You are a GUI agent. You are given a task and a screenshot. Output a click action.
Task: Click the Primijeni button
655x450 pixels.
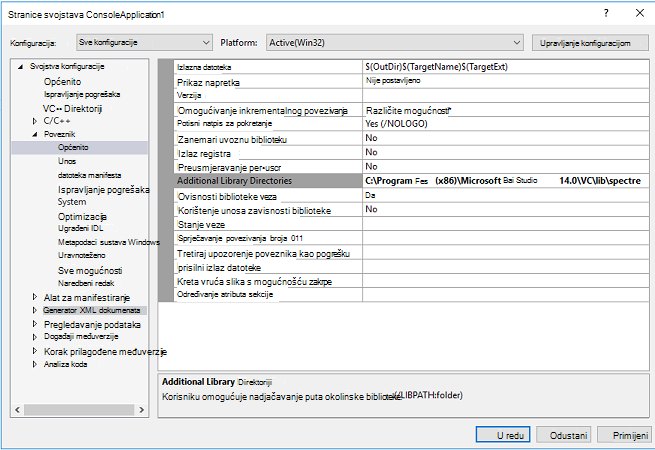pyautogui.click(x=625, y=435)
